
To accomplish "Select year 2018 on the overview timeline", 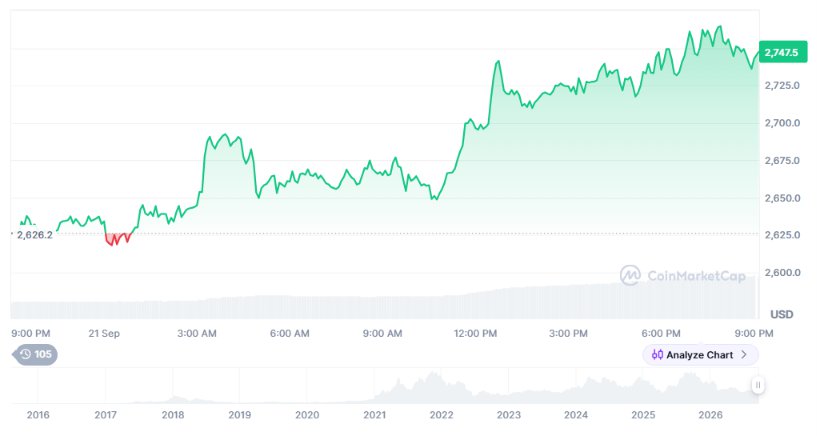I will [172, 415].
